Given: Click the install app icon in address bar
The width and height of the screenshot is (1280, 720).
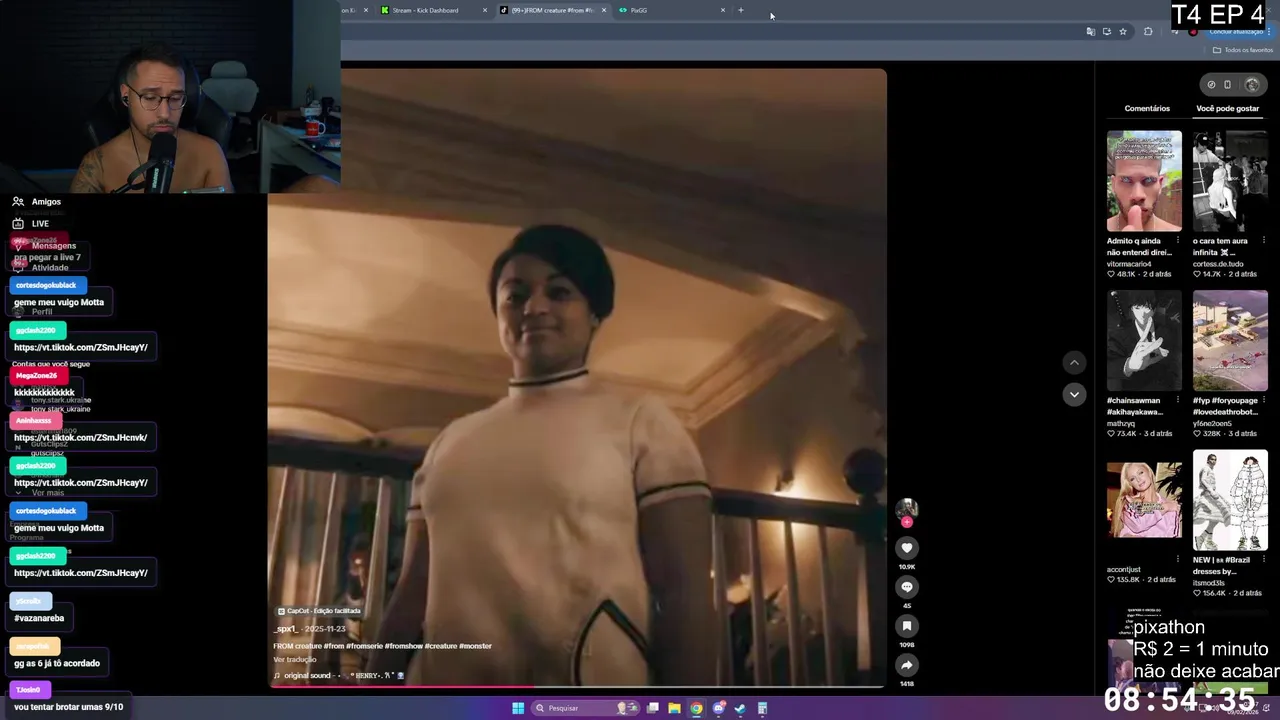Looking at the screenshot, I should (x=1106, y=32).
